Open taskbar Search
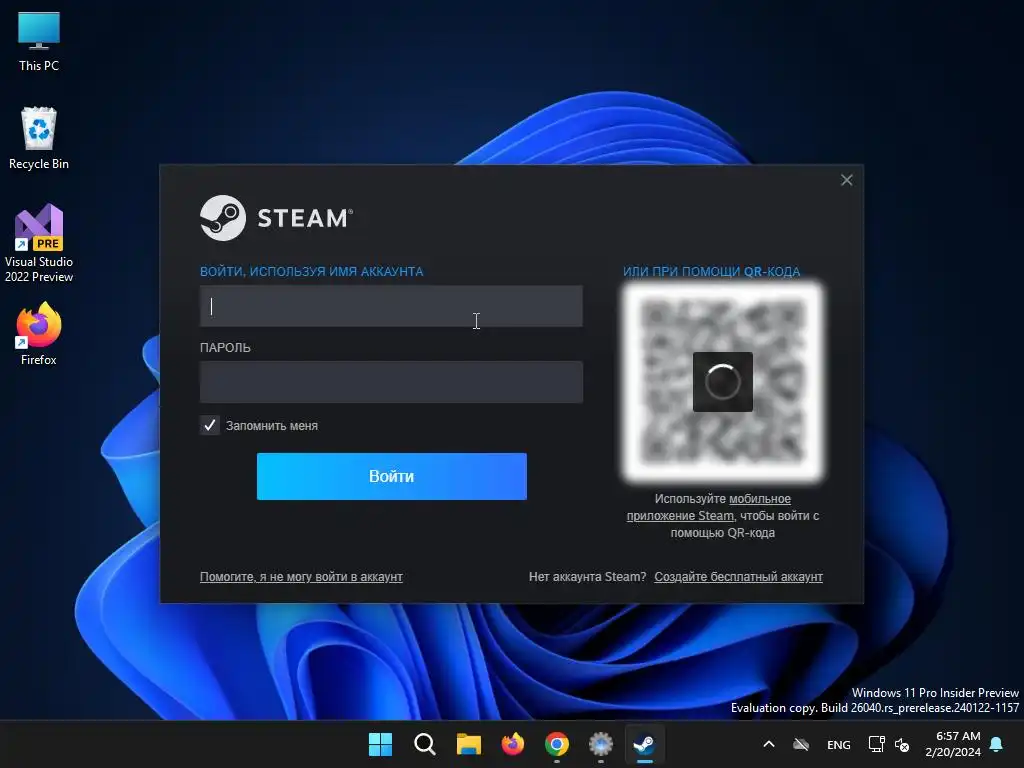 point(424,744)
